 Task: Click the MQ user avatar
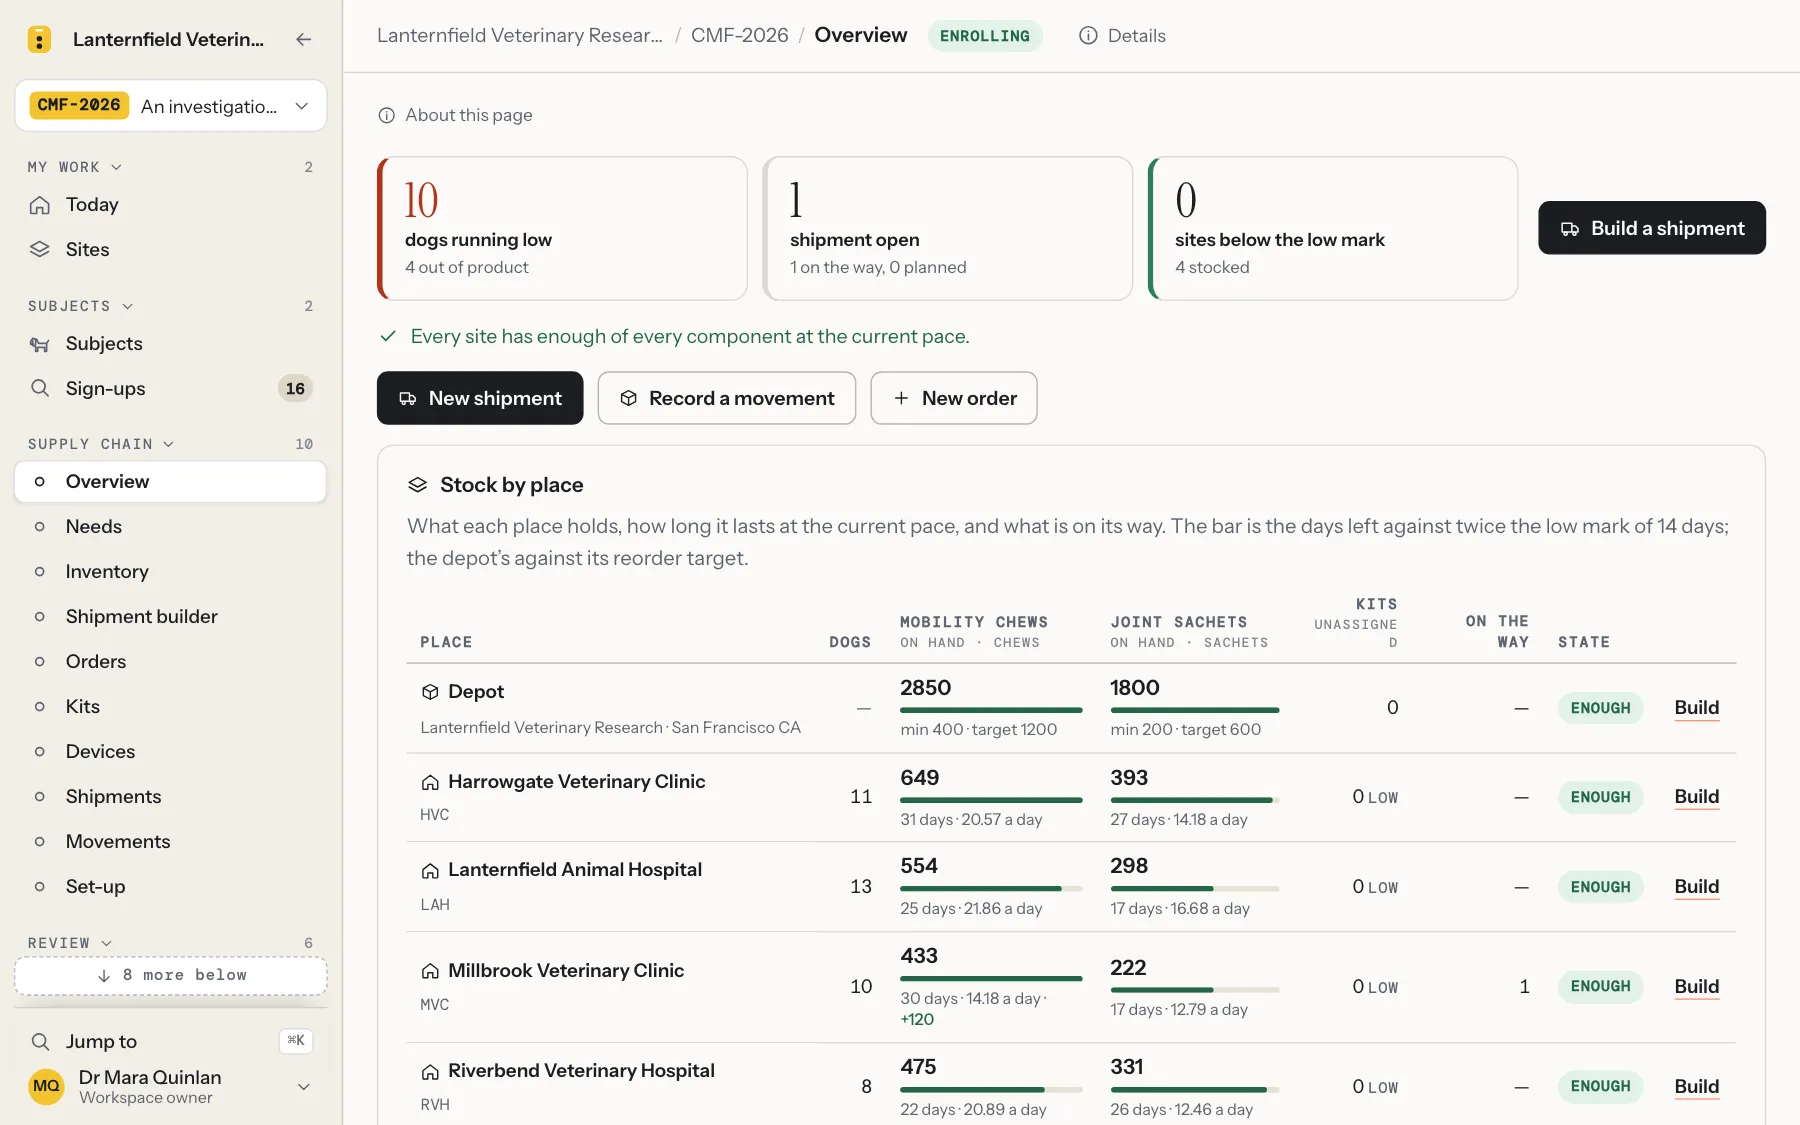[46, 1086]
